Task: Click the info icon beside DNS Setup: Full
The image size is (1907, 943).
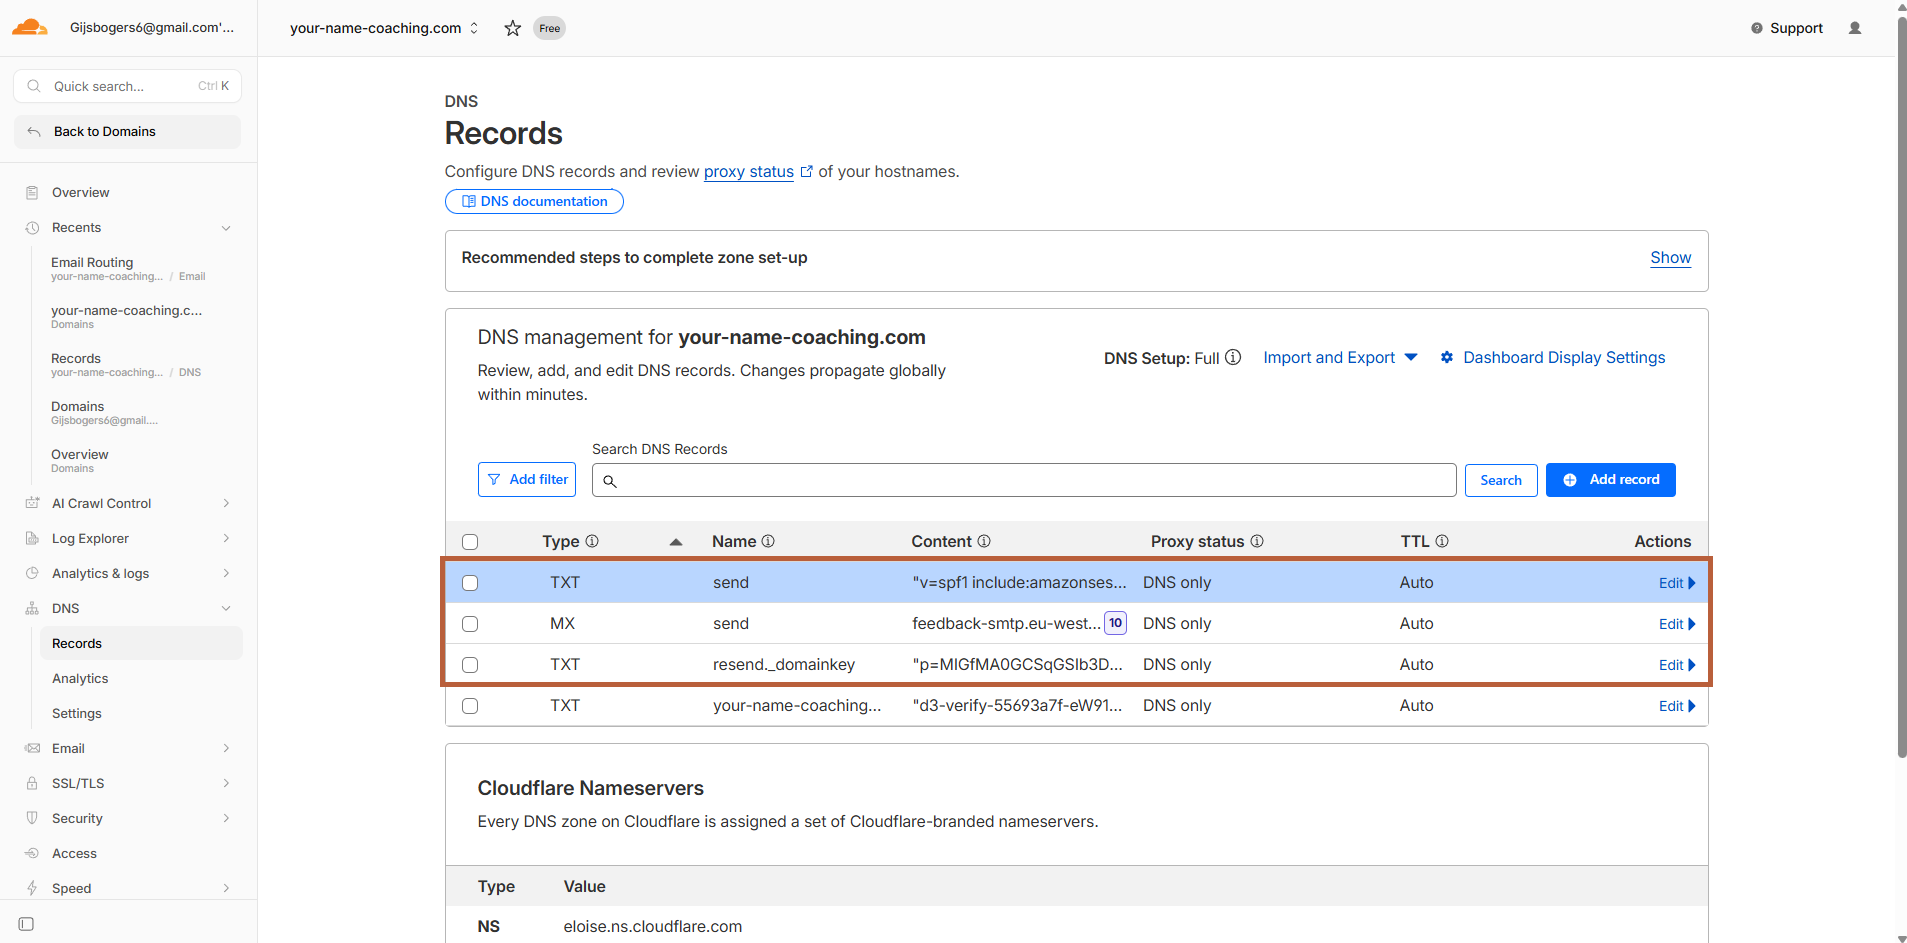Action: click(x=1232, y=357)
